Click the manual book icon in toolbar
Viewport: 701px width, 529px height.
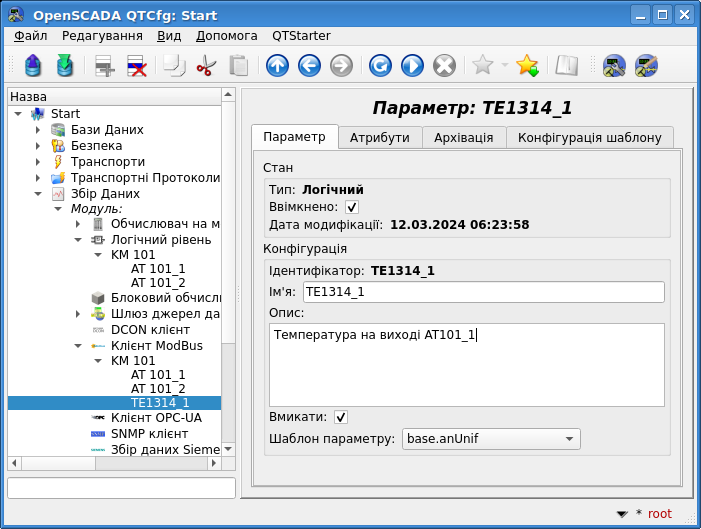pos(567,66)
